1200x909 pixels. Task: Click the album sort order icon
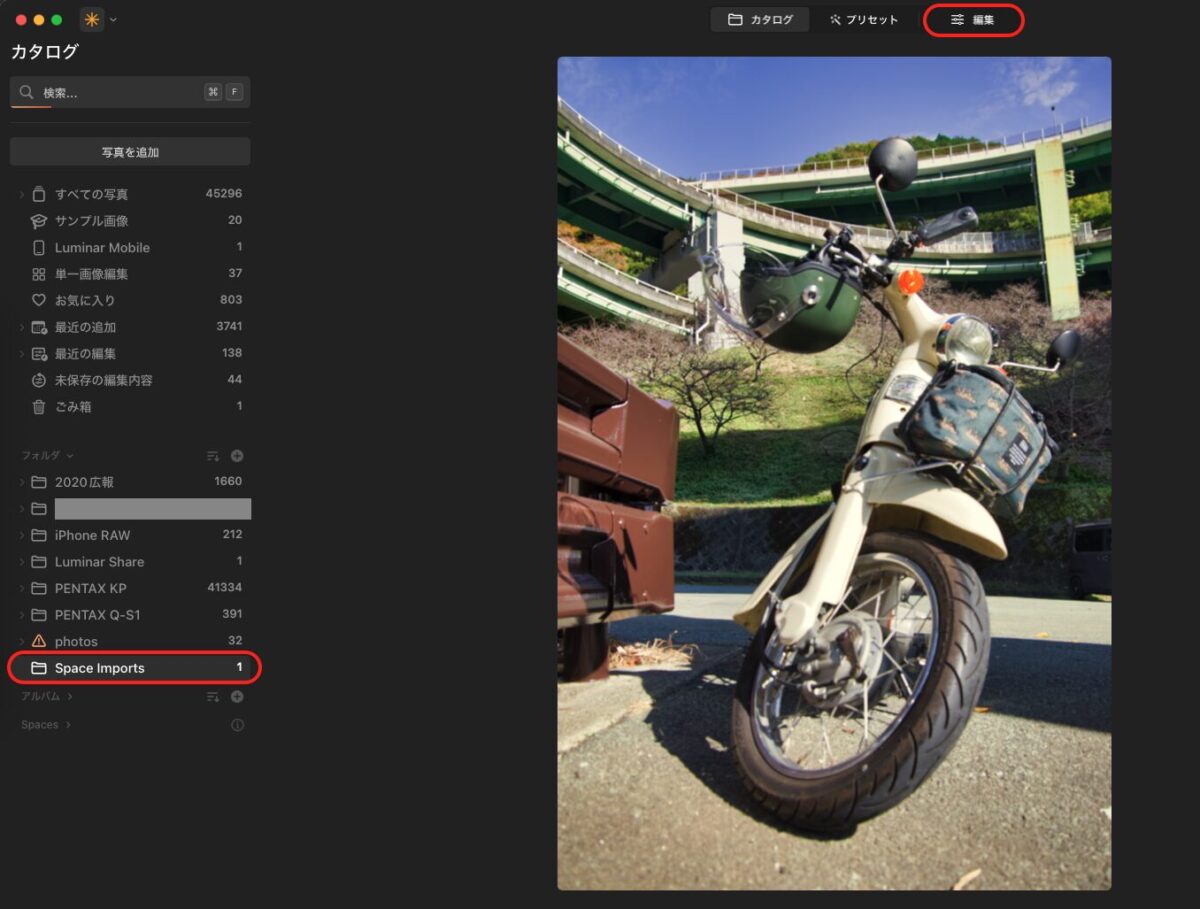(212, 697)
